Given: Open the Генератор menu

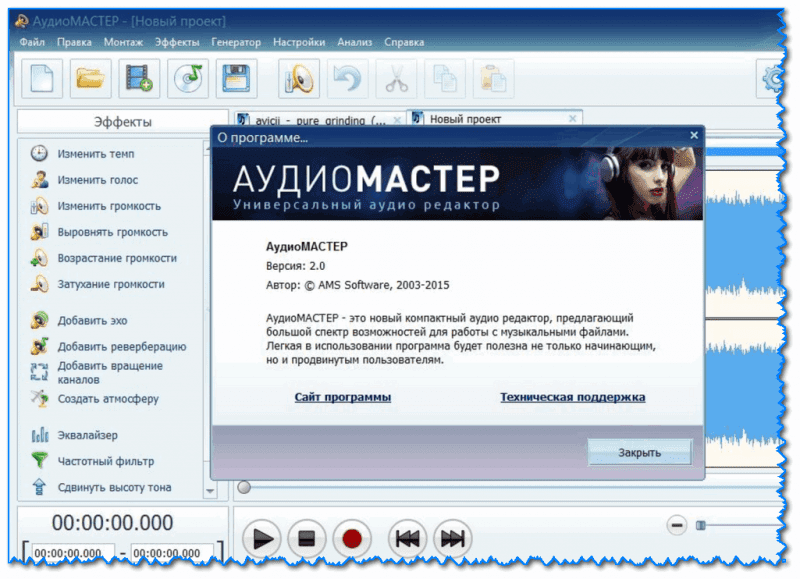Looking at the screenshot, I should (x=236, y=42).
